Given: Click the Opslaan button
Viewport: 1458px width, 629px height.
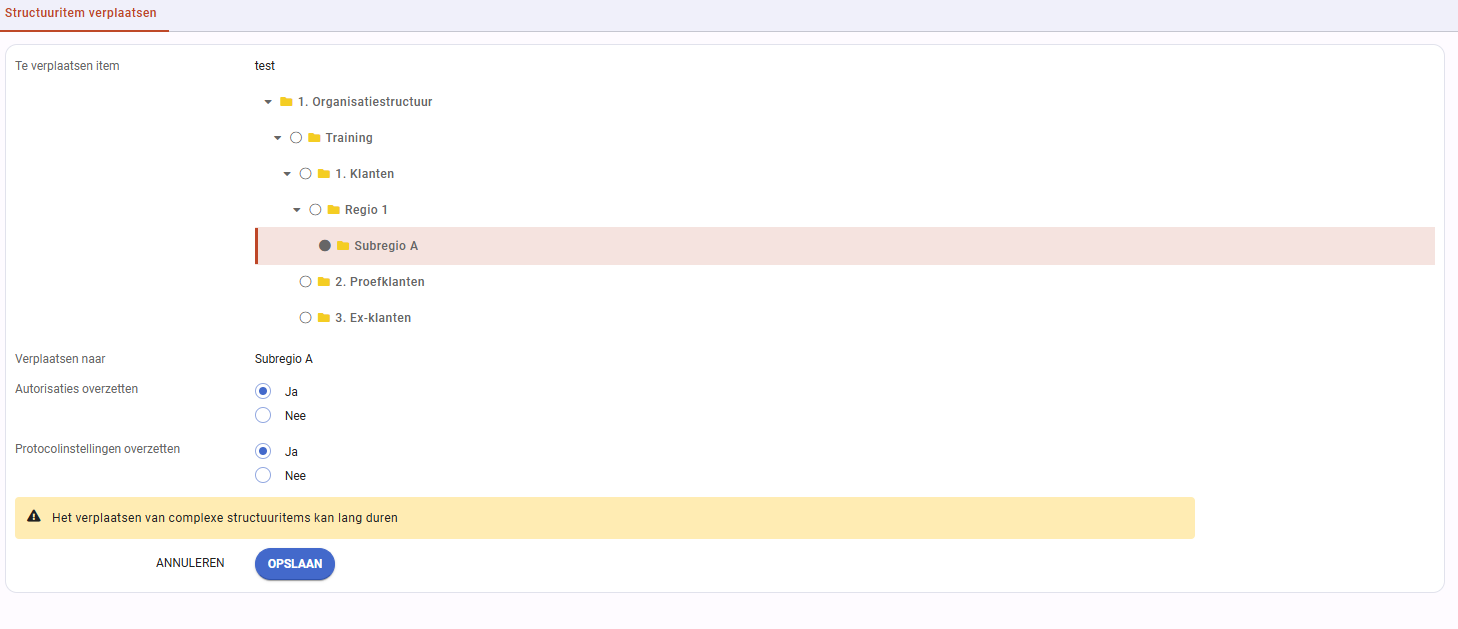Looking at the screenshot, I should (295, 564).
